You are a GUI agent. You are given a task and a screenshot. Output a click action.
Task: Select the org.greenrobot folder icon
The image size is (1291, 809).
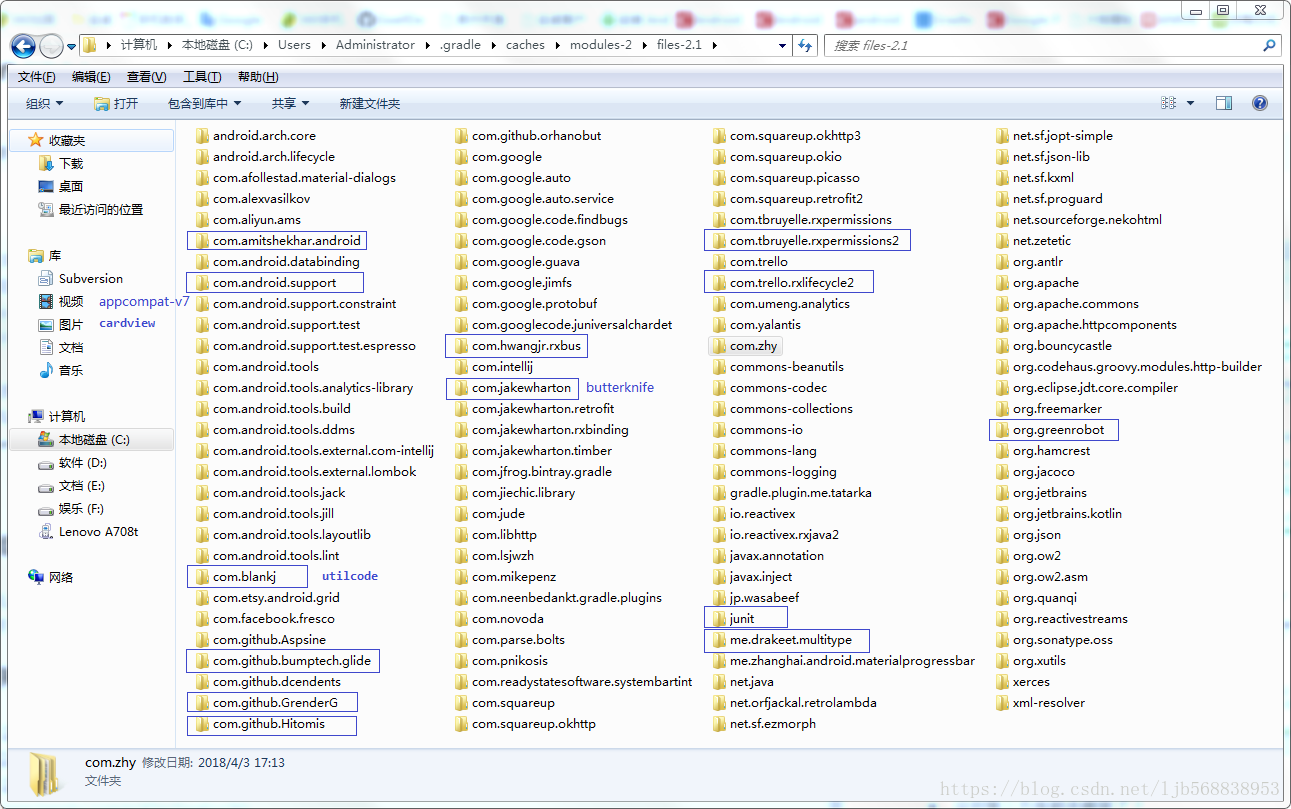pos(1002,430)
